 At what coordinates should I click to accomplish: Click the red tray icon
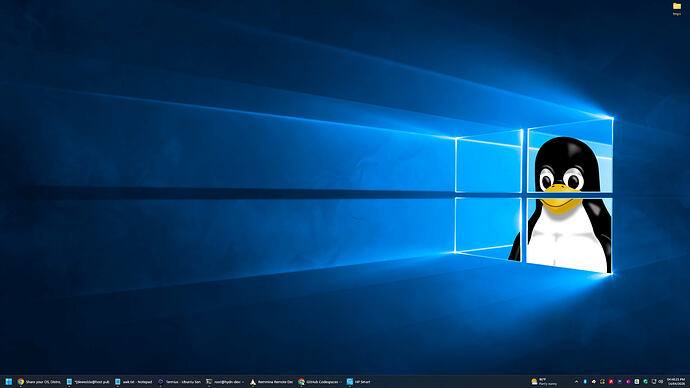pos(611,382)
